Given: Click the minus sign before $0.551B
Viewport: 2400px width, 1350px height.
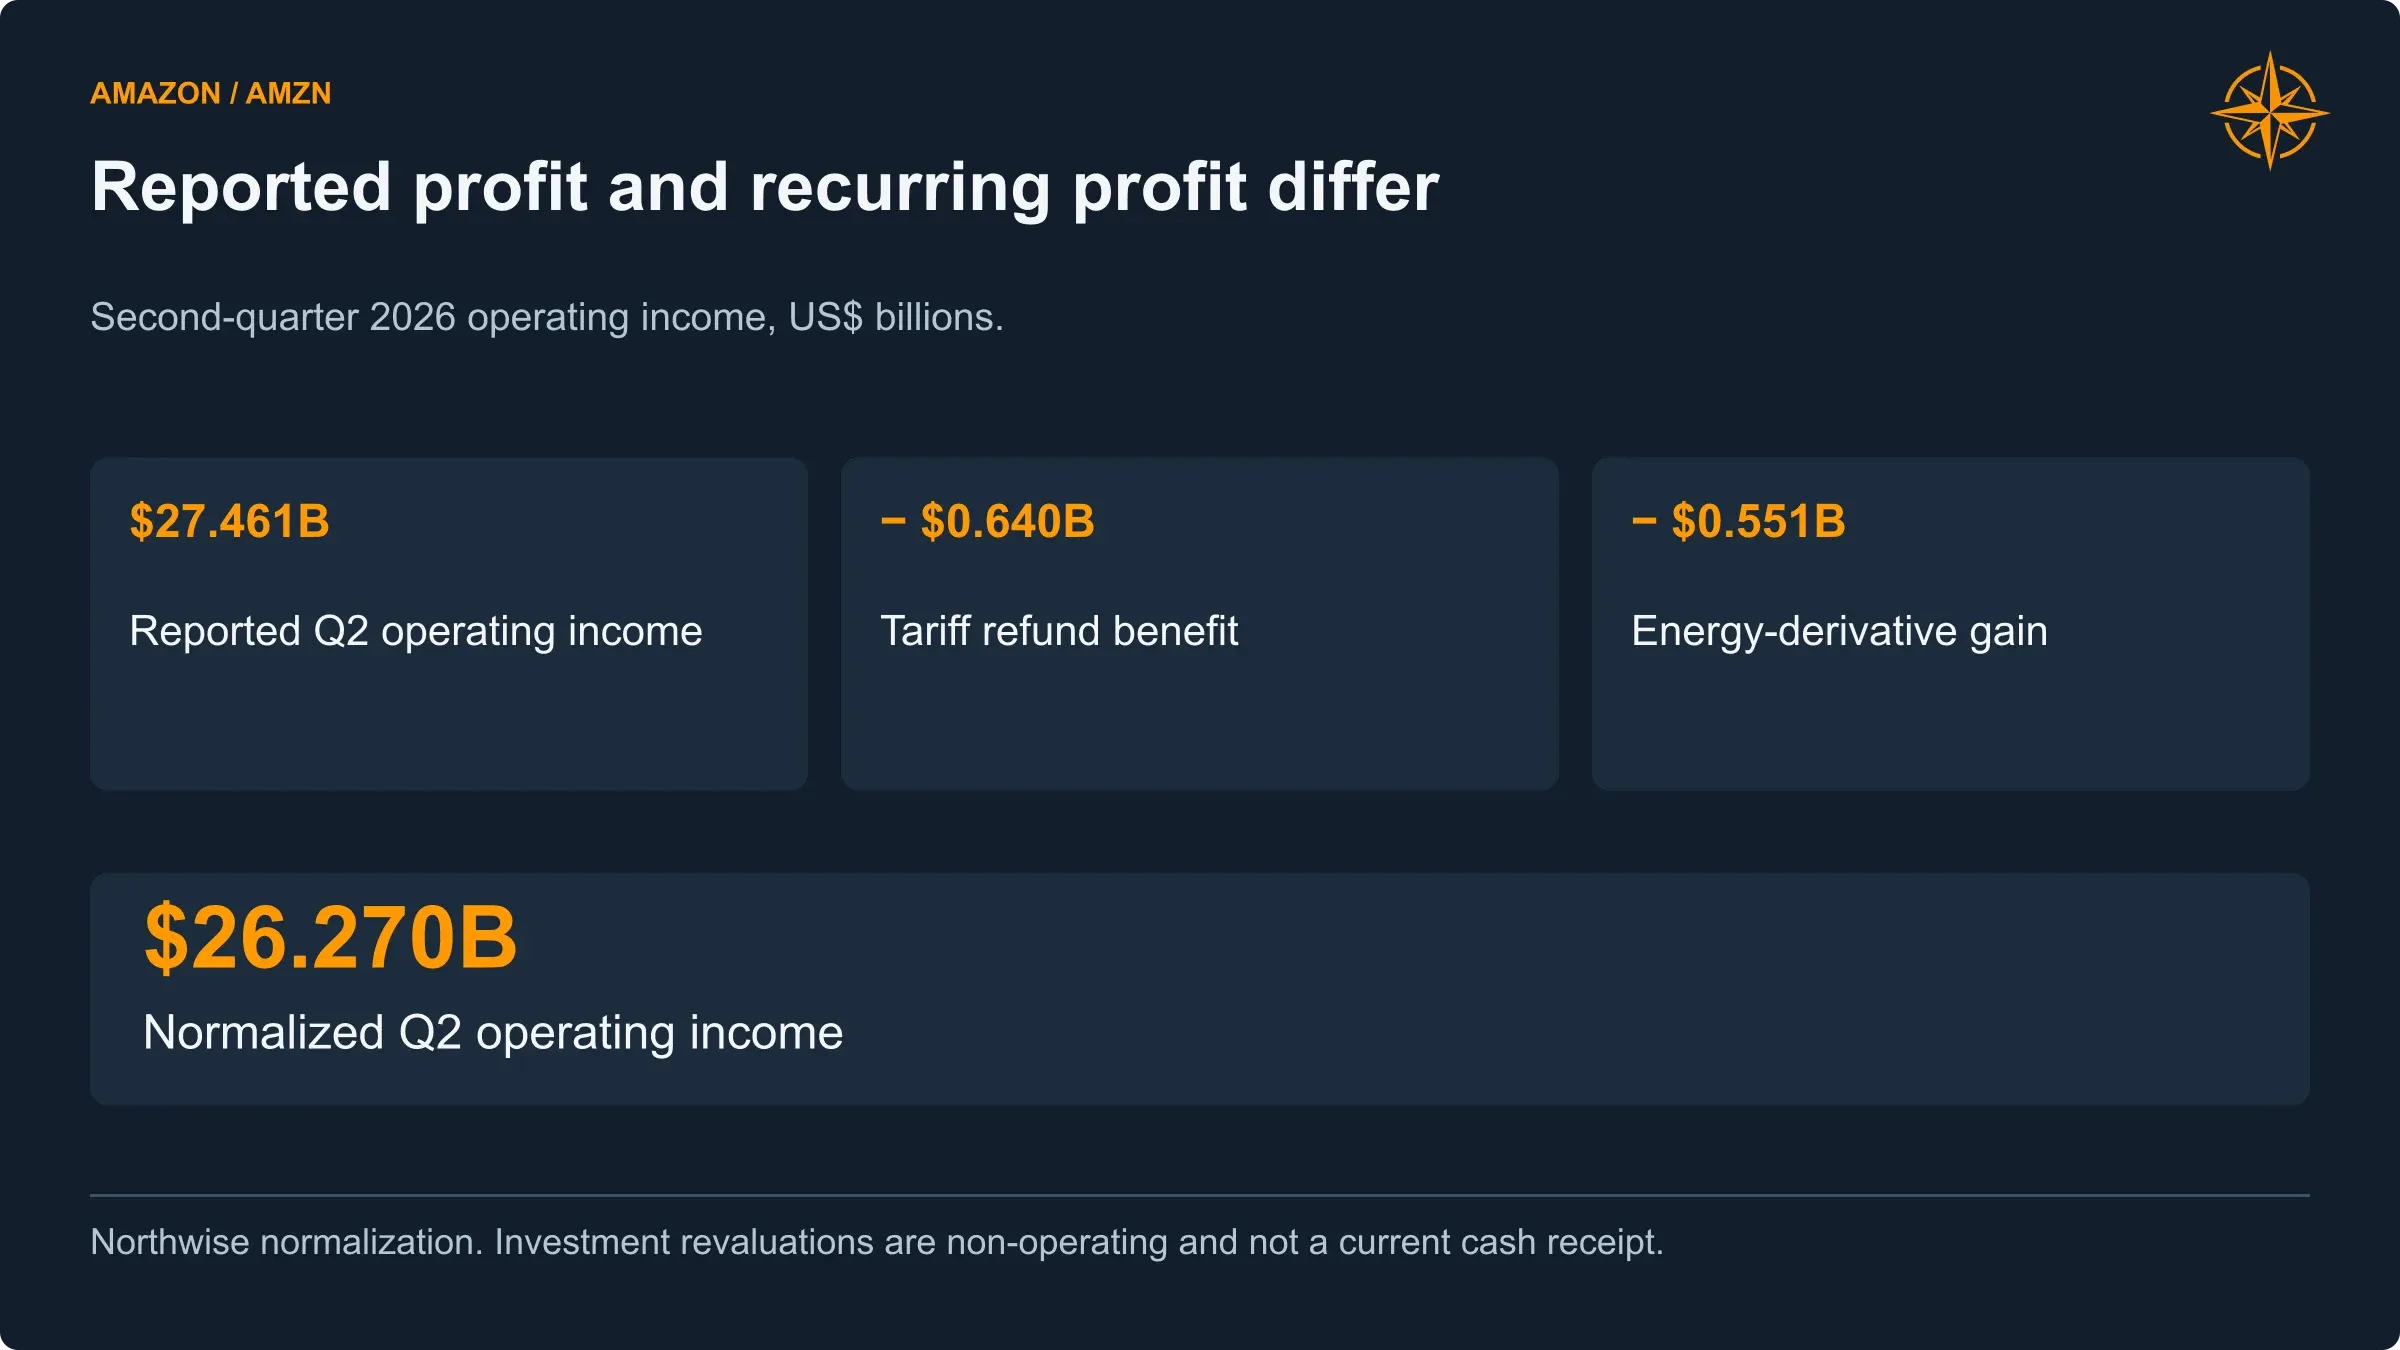Looking at the screenshot, I should 1644,521.
